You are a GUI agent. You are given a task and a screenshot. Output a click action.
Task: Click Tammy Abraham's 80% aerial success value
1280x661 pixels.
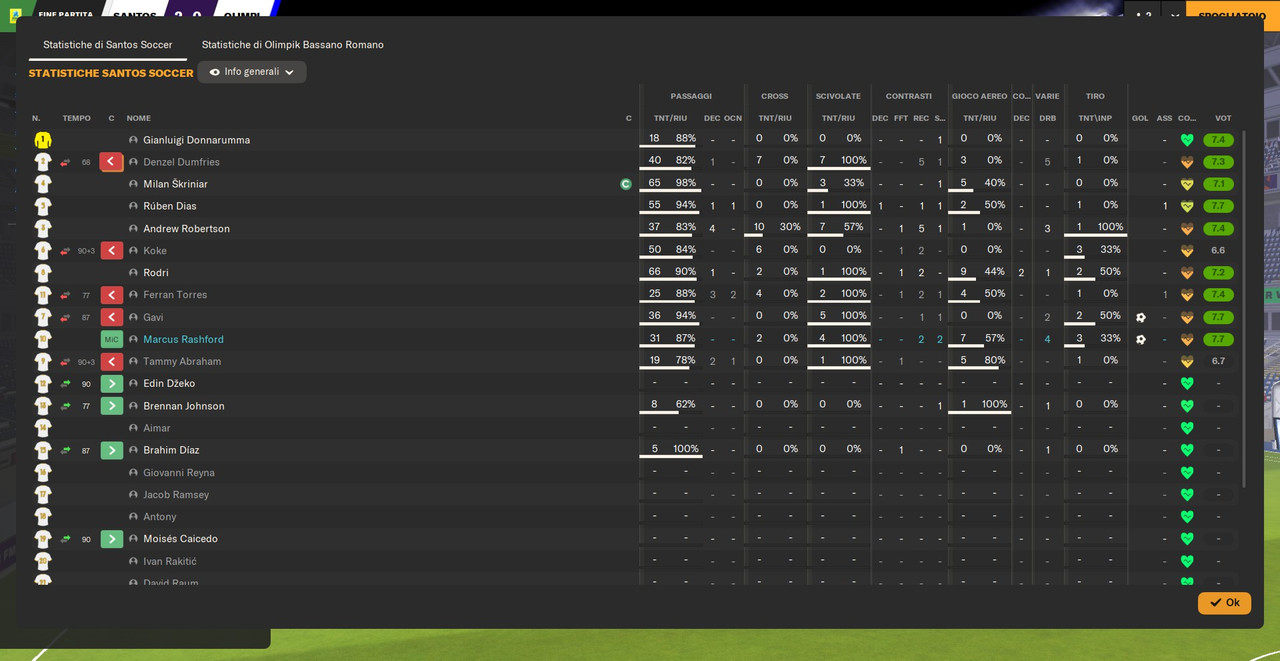click(995, 360)
